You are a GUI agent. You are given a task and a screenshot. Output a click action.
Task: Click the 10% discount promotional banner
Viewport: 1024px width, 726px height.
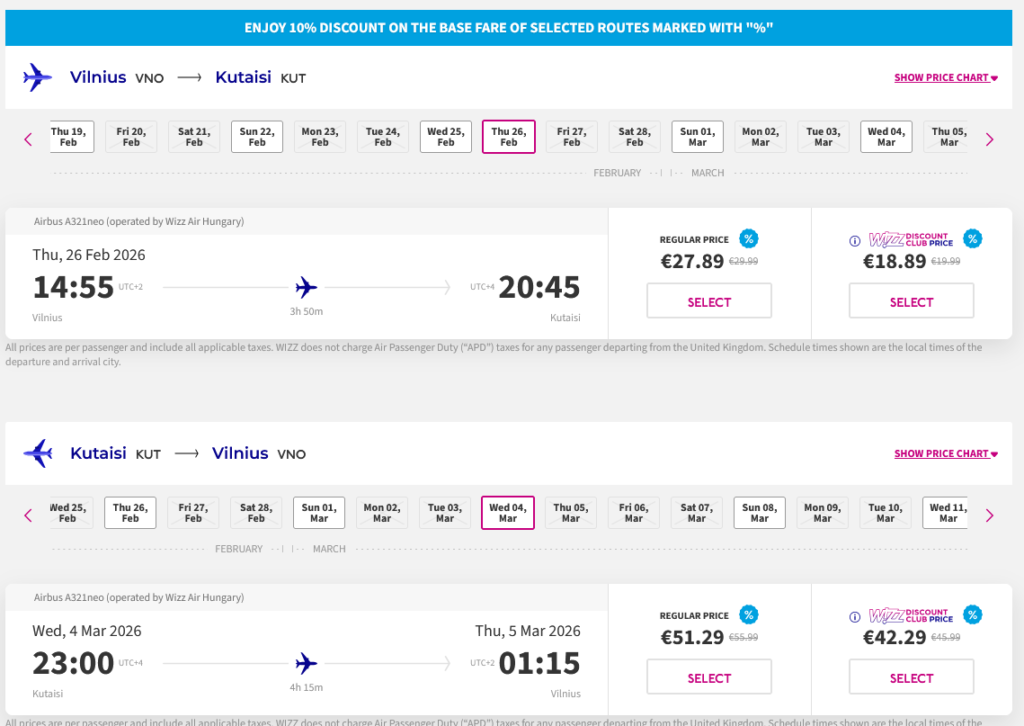pyautogui.click(x=509, y=27)
